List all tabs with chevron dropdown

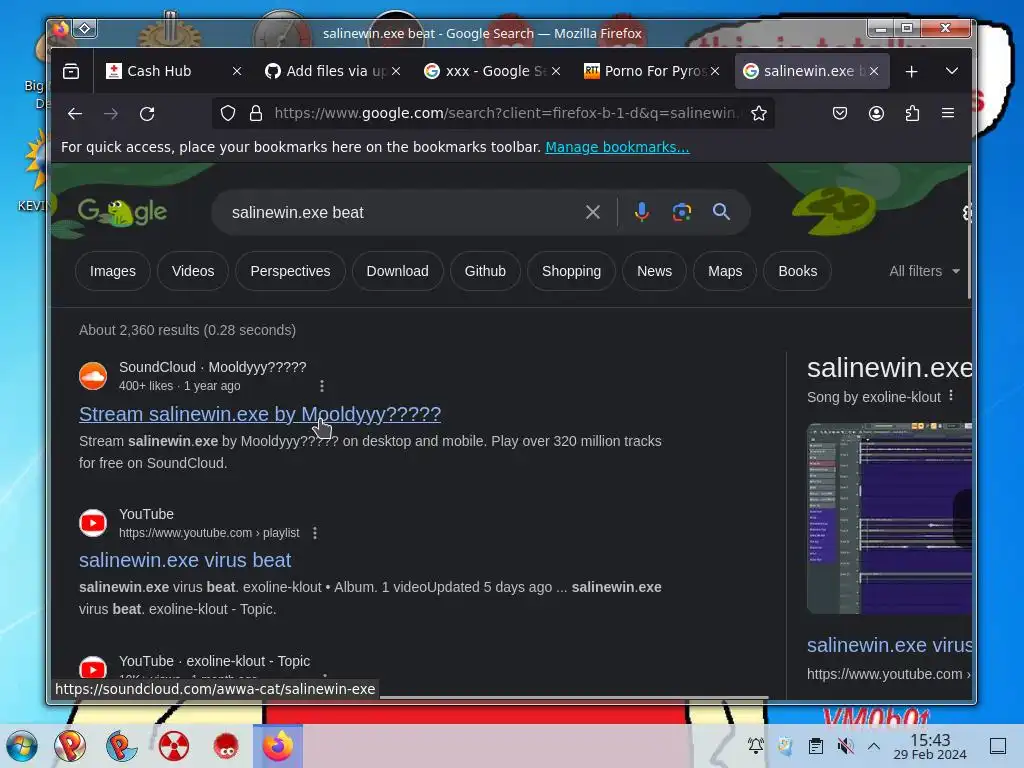tap(952, 71)
